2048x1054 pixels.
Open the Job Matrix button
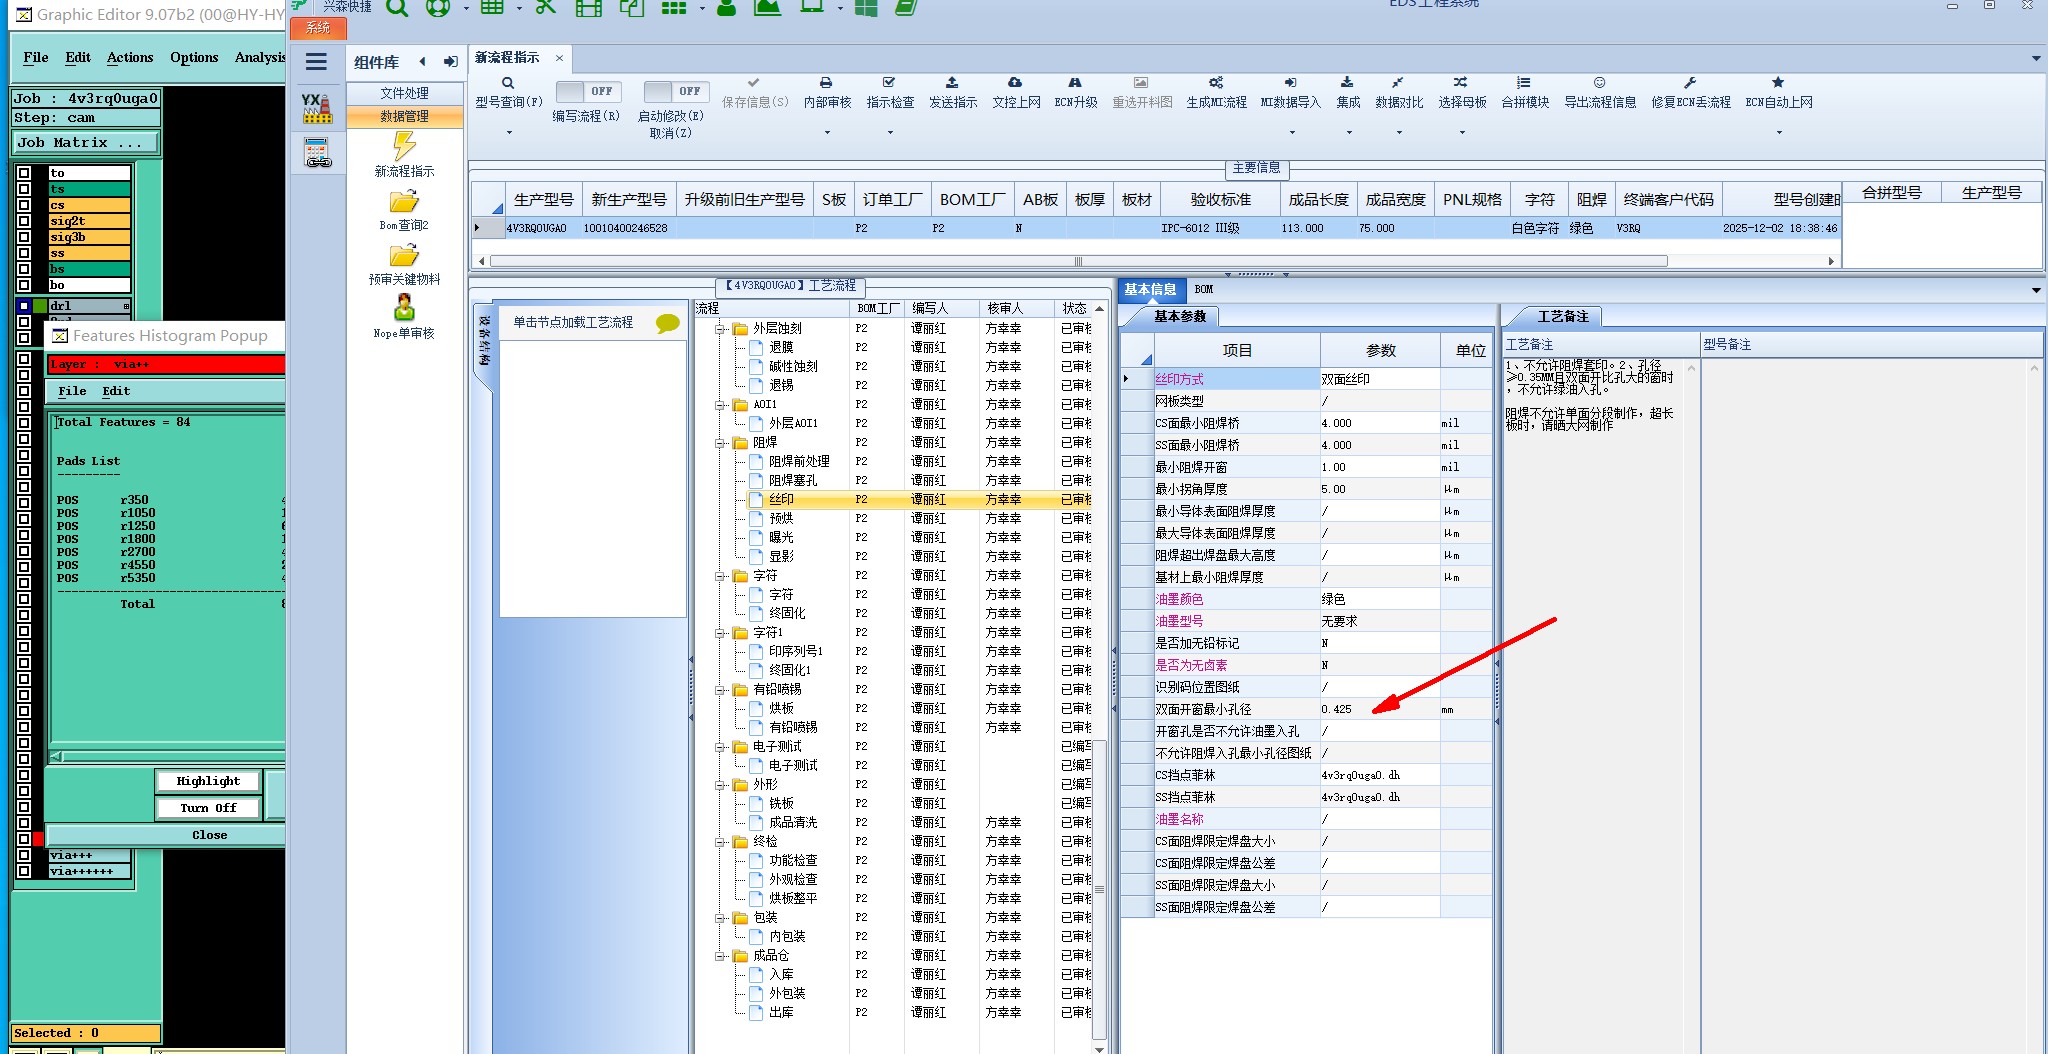86,143
